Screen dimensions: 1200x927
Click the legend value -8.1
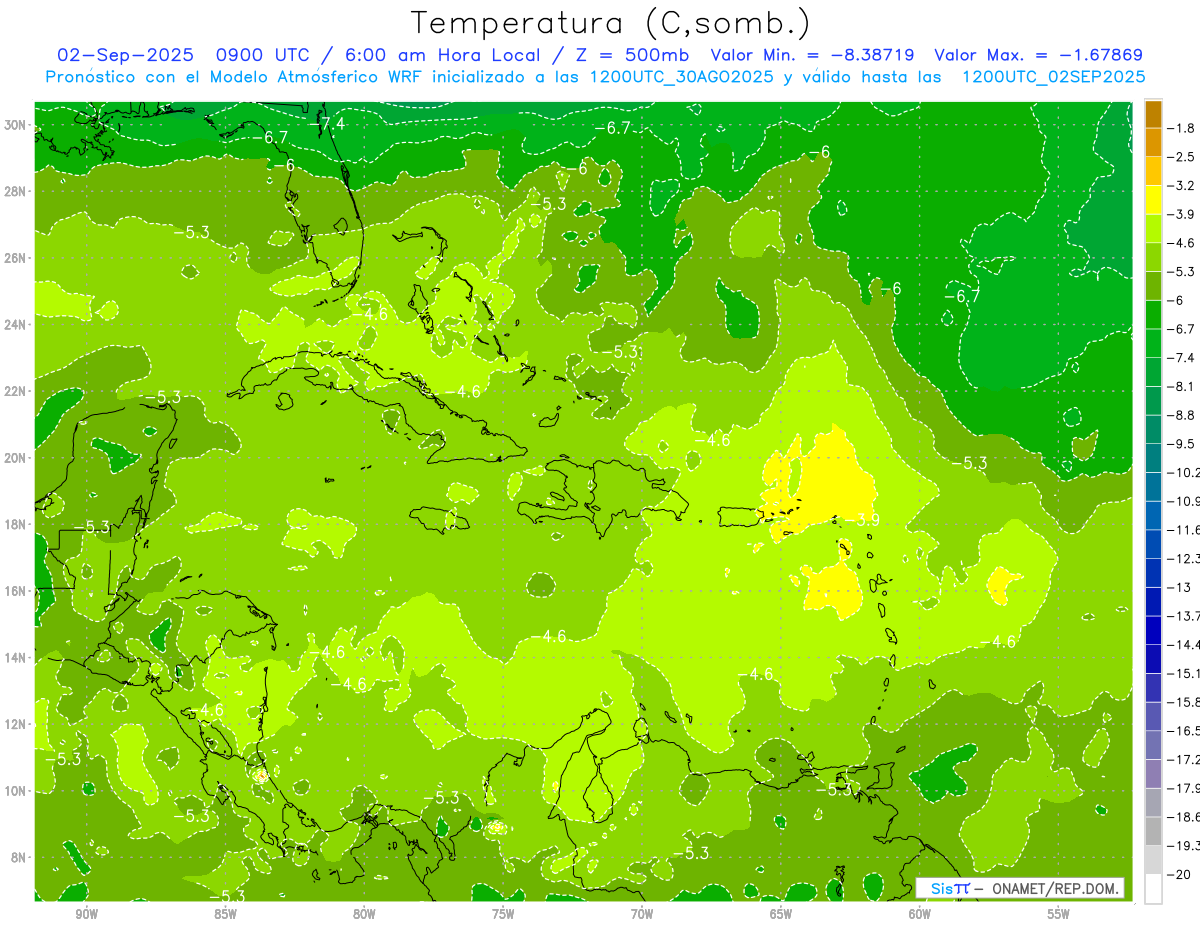coord(1181,387)
